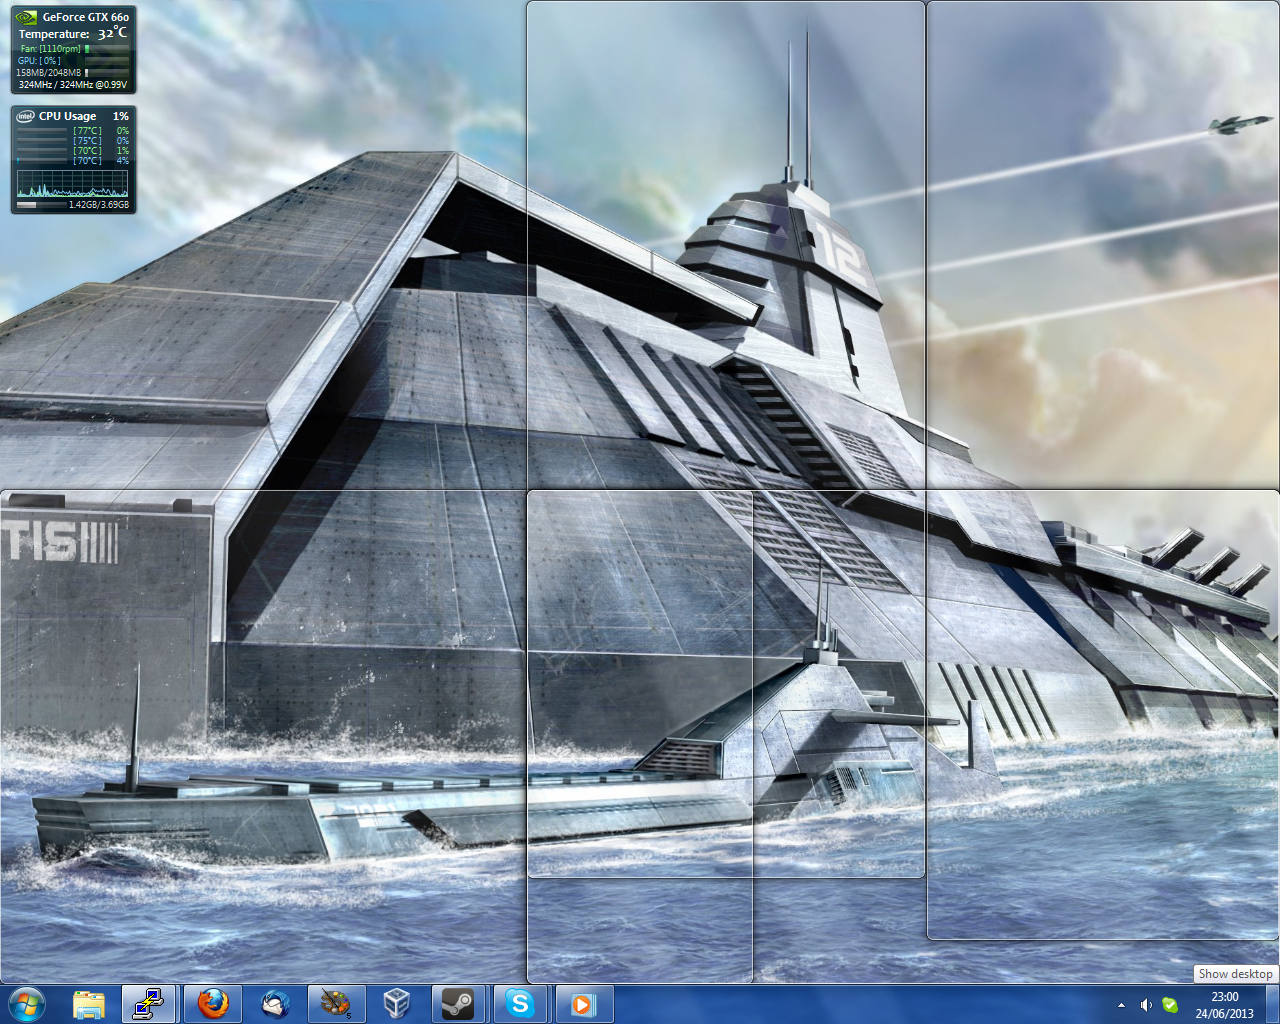Screen dimensions: 1280x1024
Task: Open the paint palette app in taskbar
Action: pos(335,1004)
